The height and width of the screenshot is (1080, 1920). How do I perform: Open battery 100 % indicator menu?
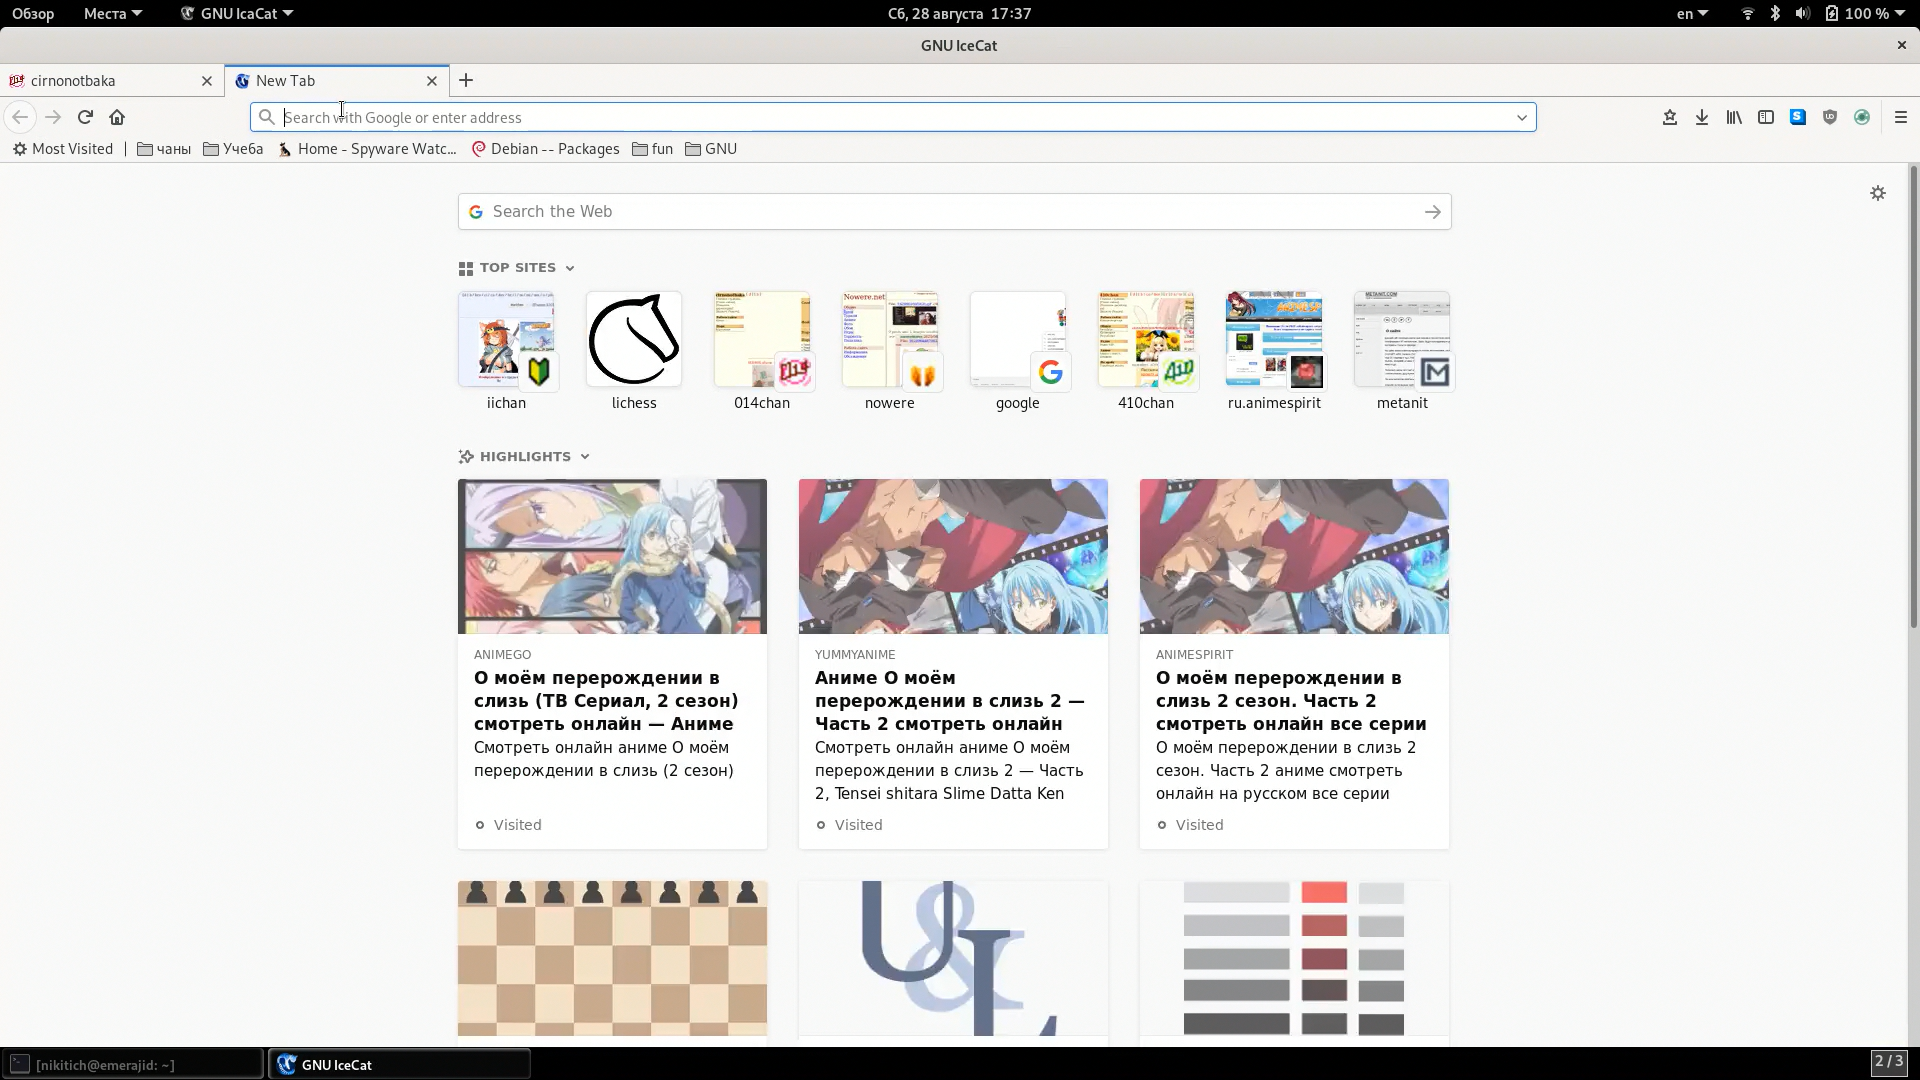pos(1865,13)
